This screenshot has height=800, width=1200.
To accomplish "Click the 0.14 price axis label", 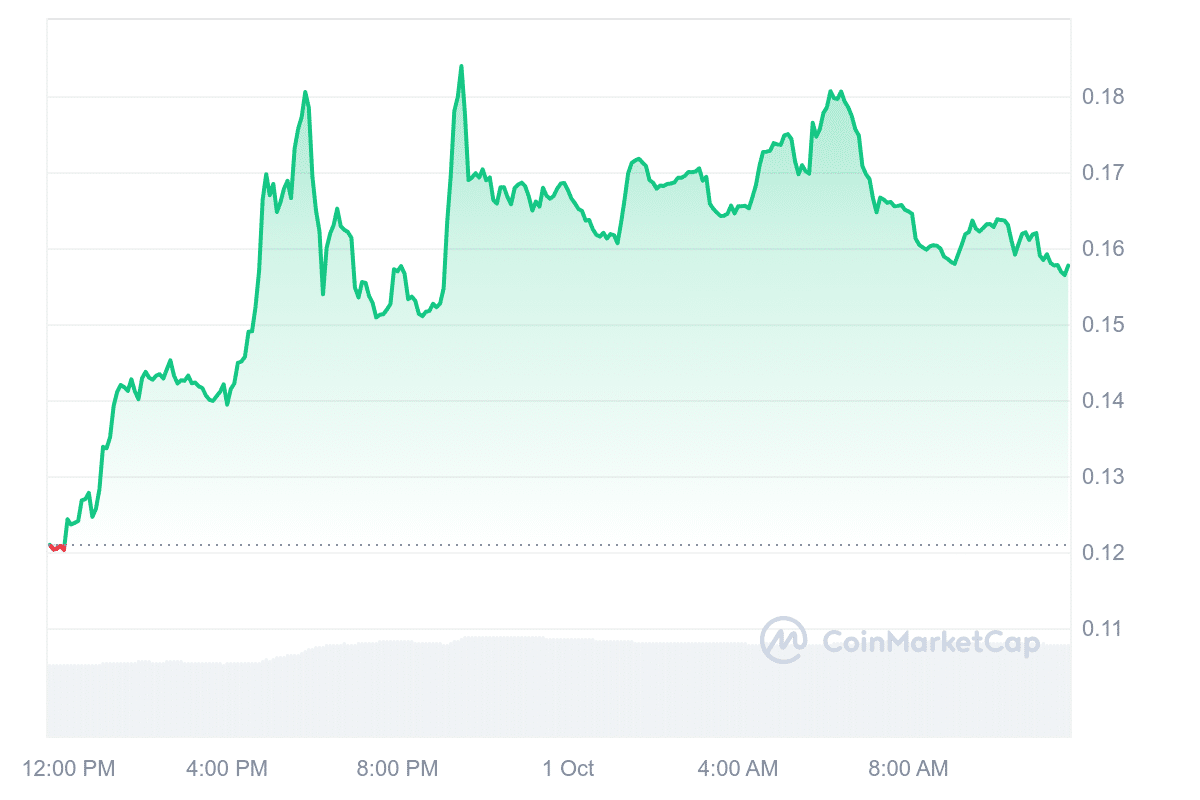I will pyautogui.click(x=1102, y=401).
